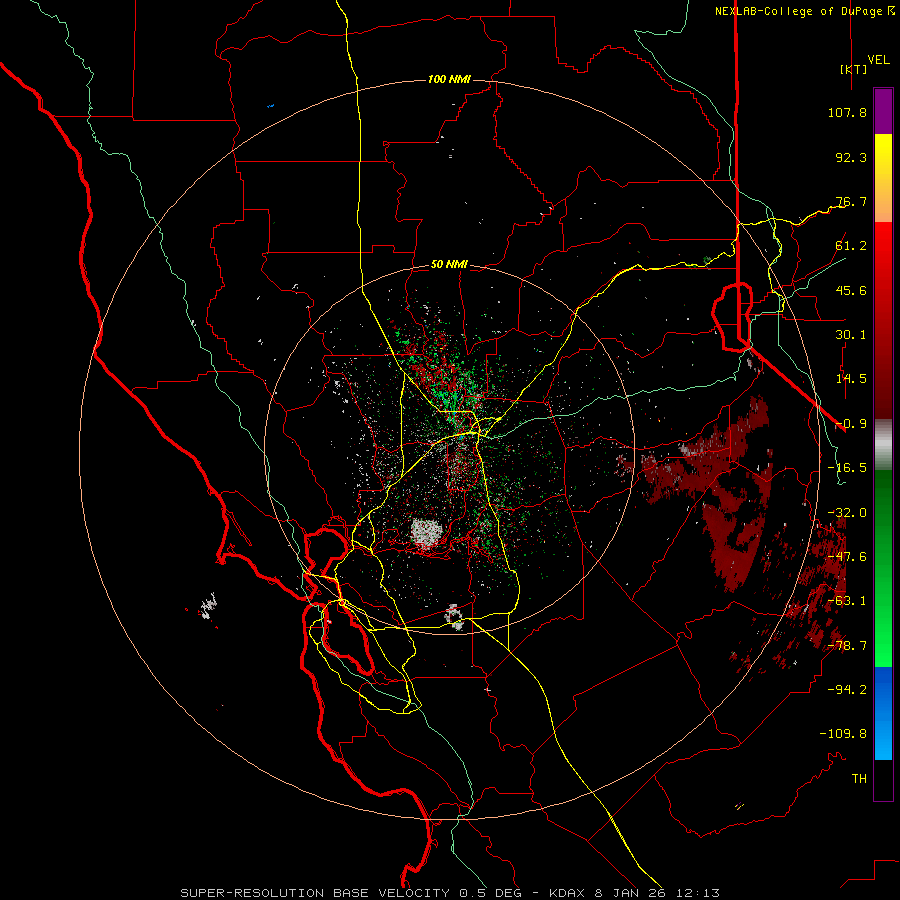Screen dimensions: 900x900
Task: Select the 45.6 scale value
Action: (851, 290)
